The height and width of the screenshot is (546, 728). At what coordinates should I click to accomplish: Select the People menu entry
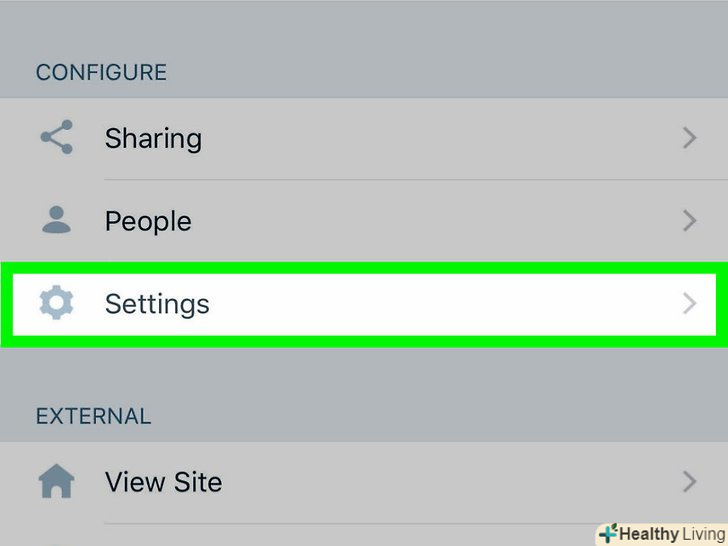(148, 221)
